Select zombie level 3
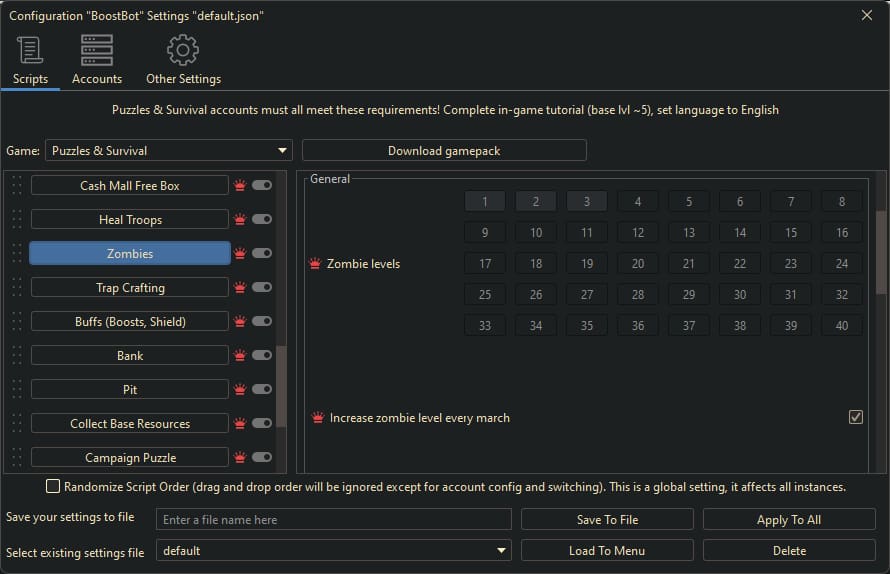 pyautogui.click(x=587, y=202)
